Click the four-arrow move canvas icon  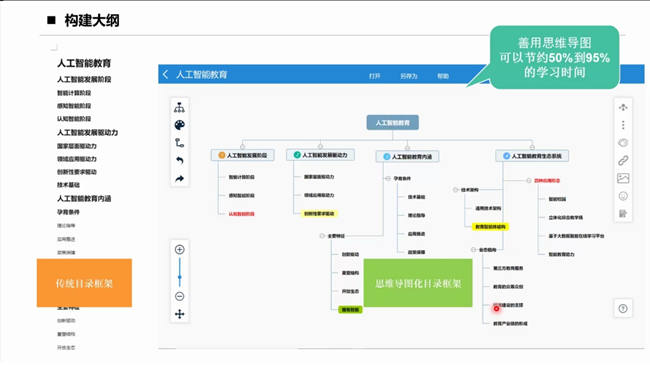point(179,314)
